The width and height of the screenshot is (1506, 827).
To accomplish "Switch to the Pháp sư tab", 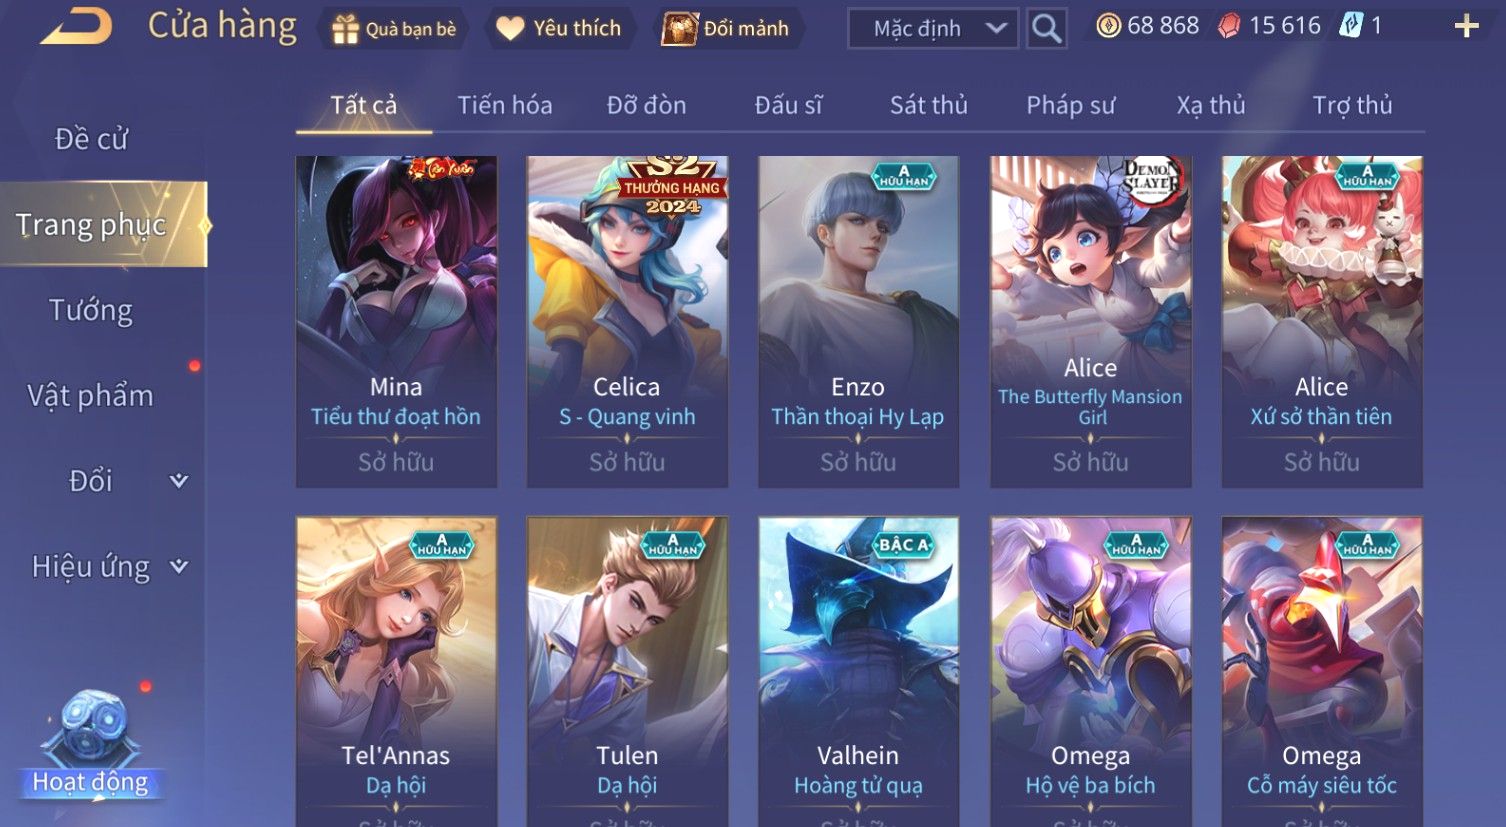I will coord(1070,105).
